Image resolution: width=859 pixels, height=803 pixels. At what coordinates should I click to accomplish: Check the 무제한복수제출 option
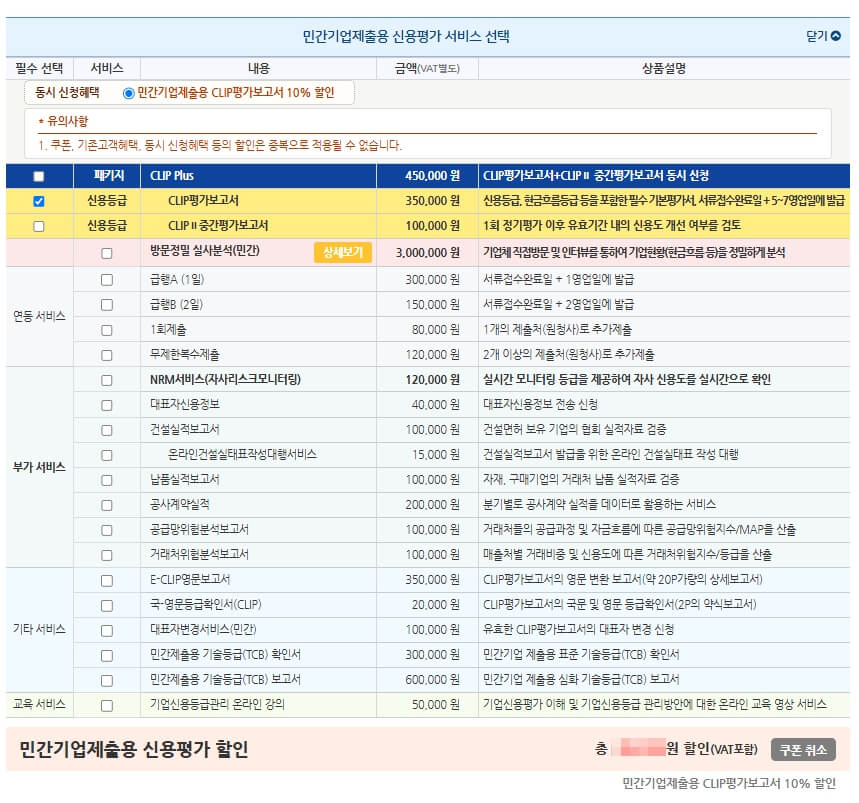[x=106, y=356]
